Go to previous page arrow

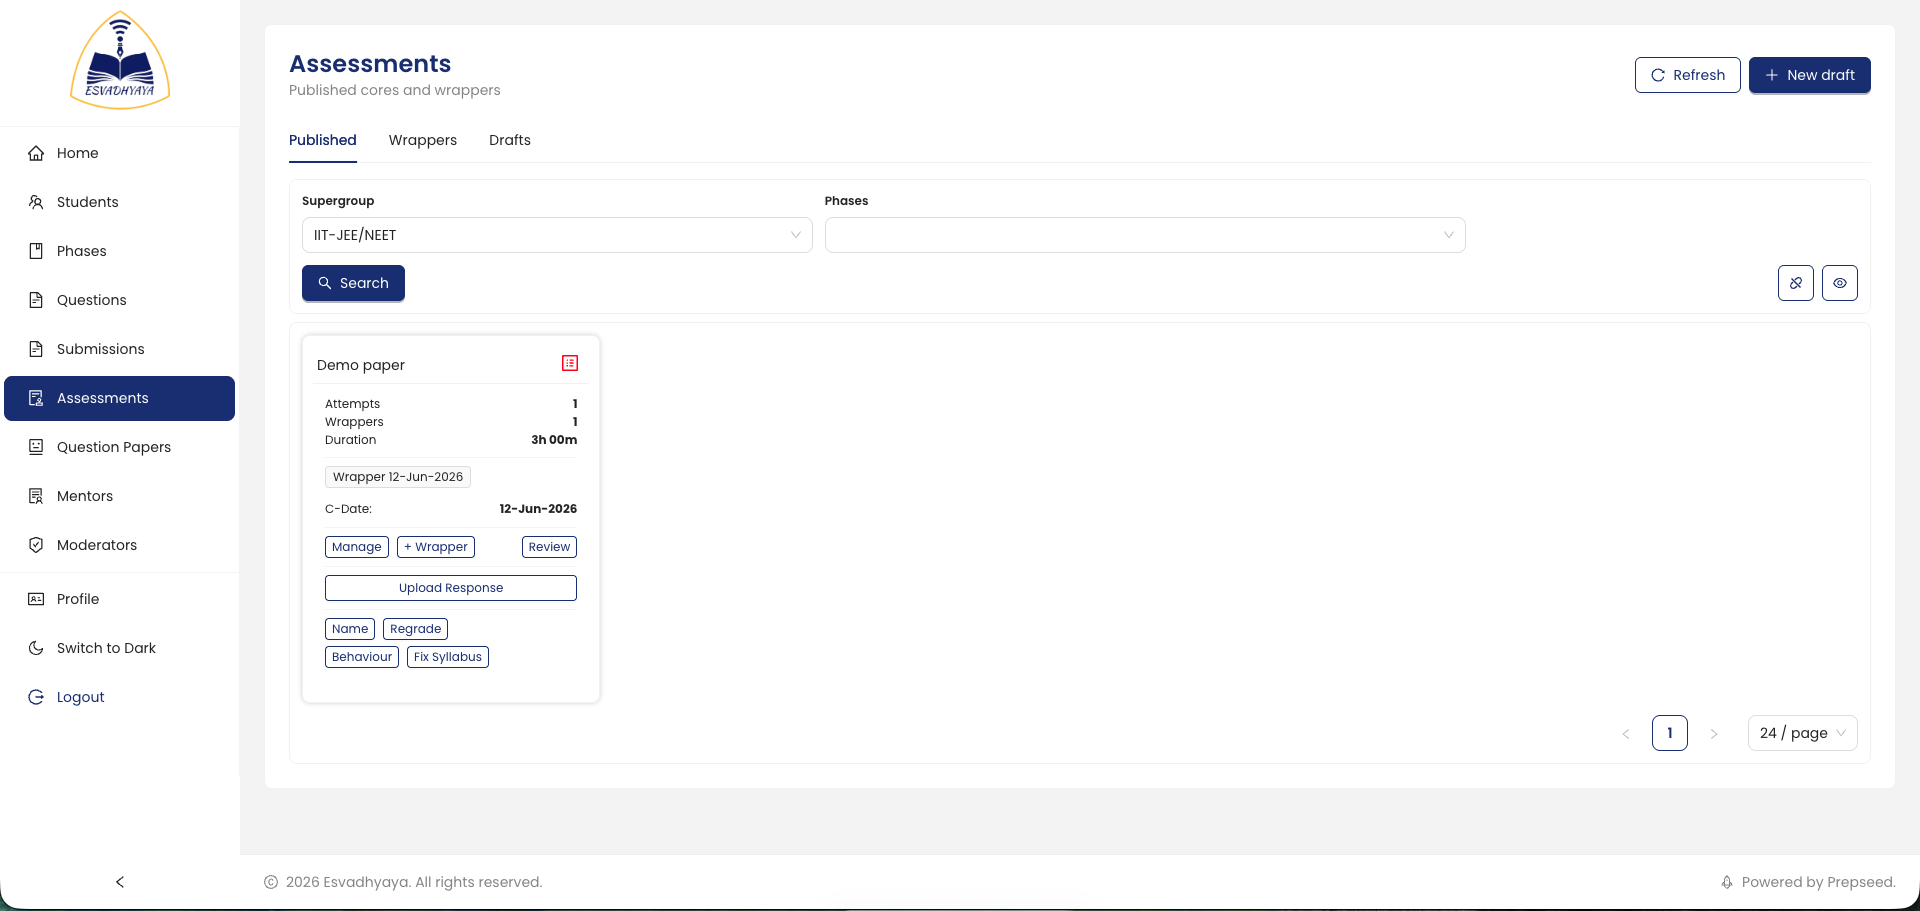pyautogui.click(x=1626, y=734)
